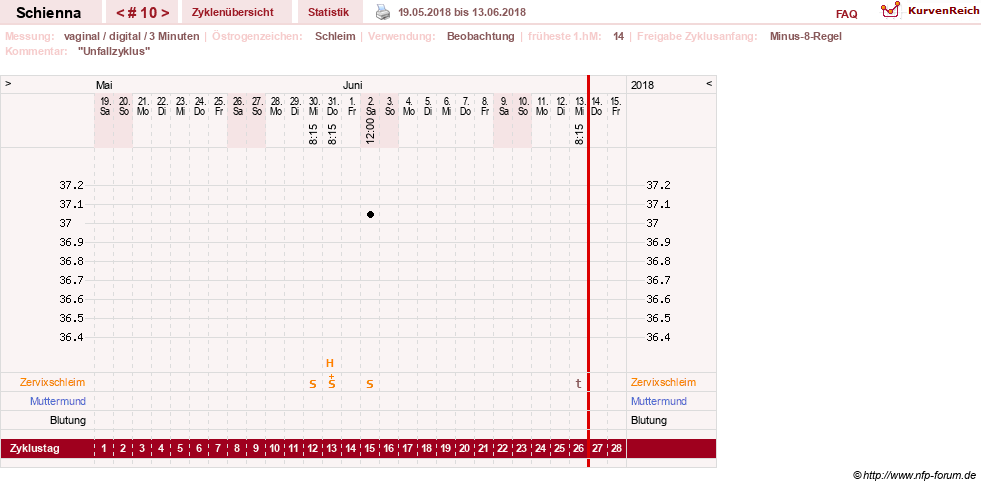Click the S+ mucus symbol on day 13
This screenshot has height=487, width=981.
pos(332,382)
